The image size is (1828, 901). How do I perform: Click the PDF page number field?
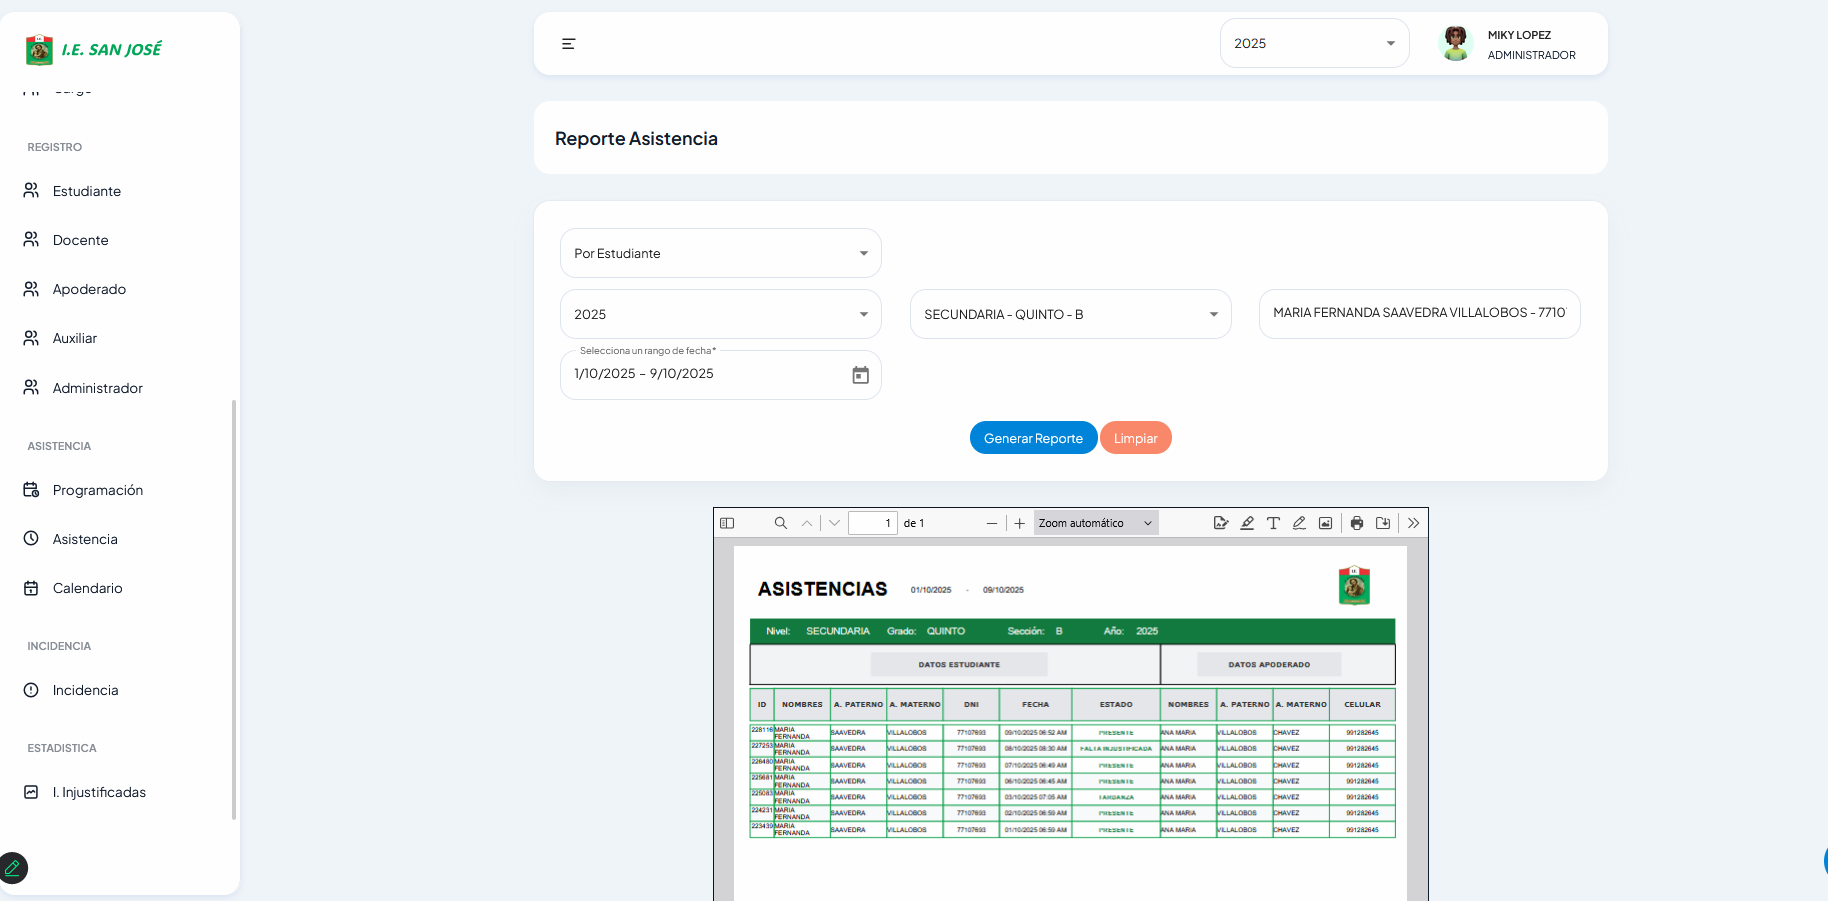(872, 523)
